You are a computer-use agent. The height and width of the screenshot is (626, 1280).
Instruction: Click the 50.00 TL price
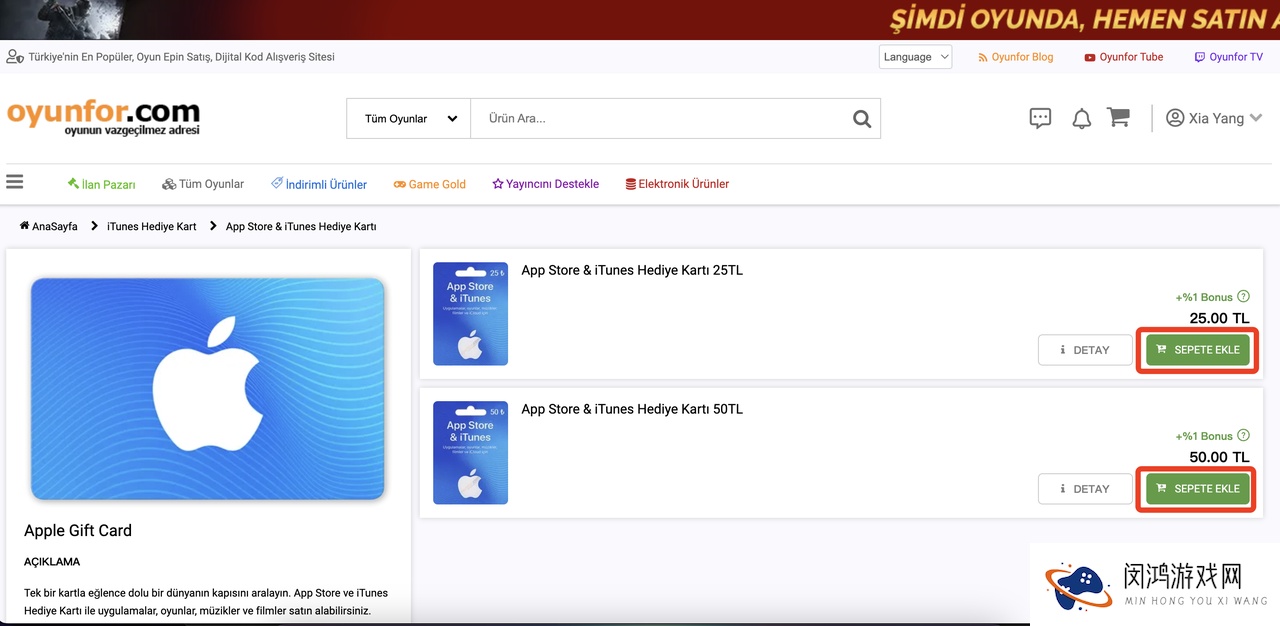tap(1219, 457)
